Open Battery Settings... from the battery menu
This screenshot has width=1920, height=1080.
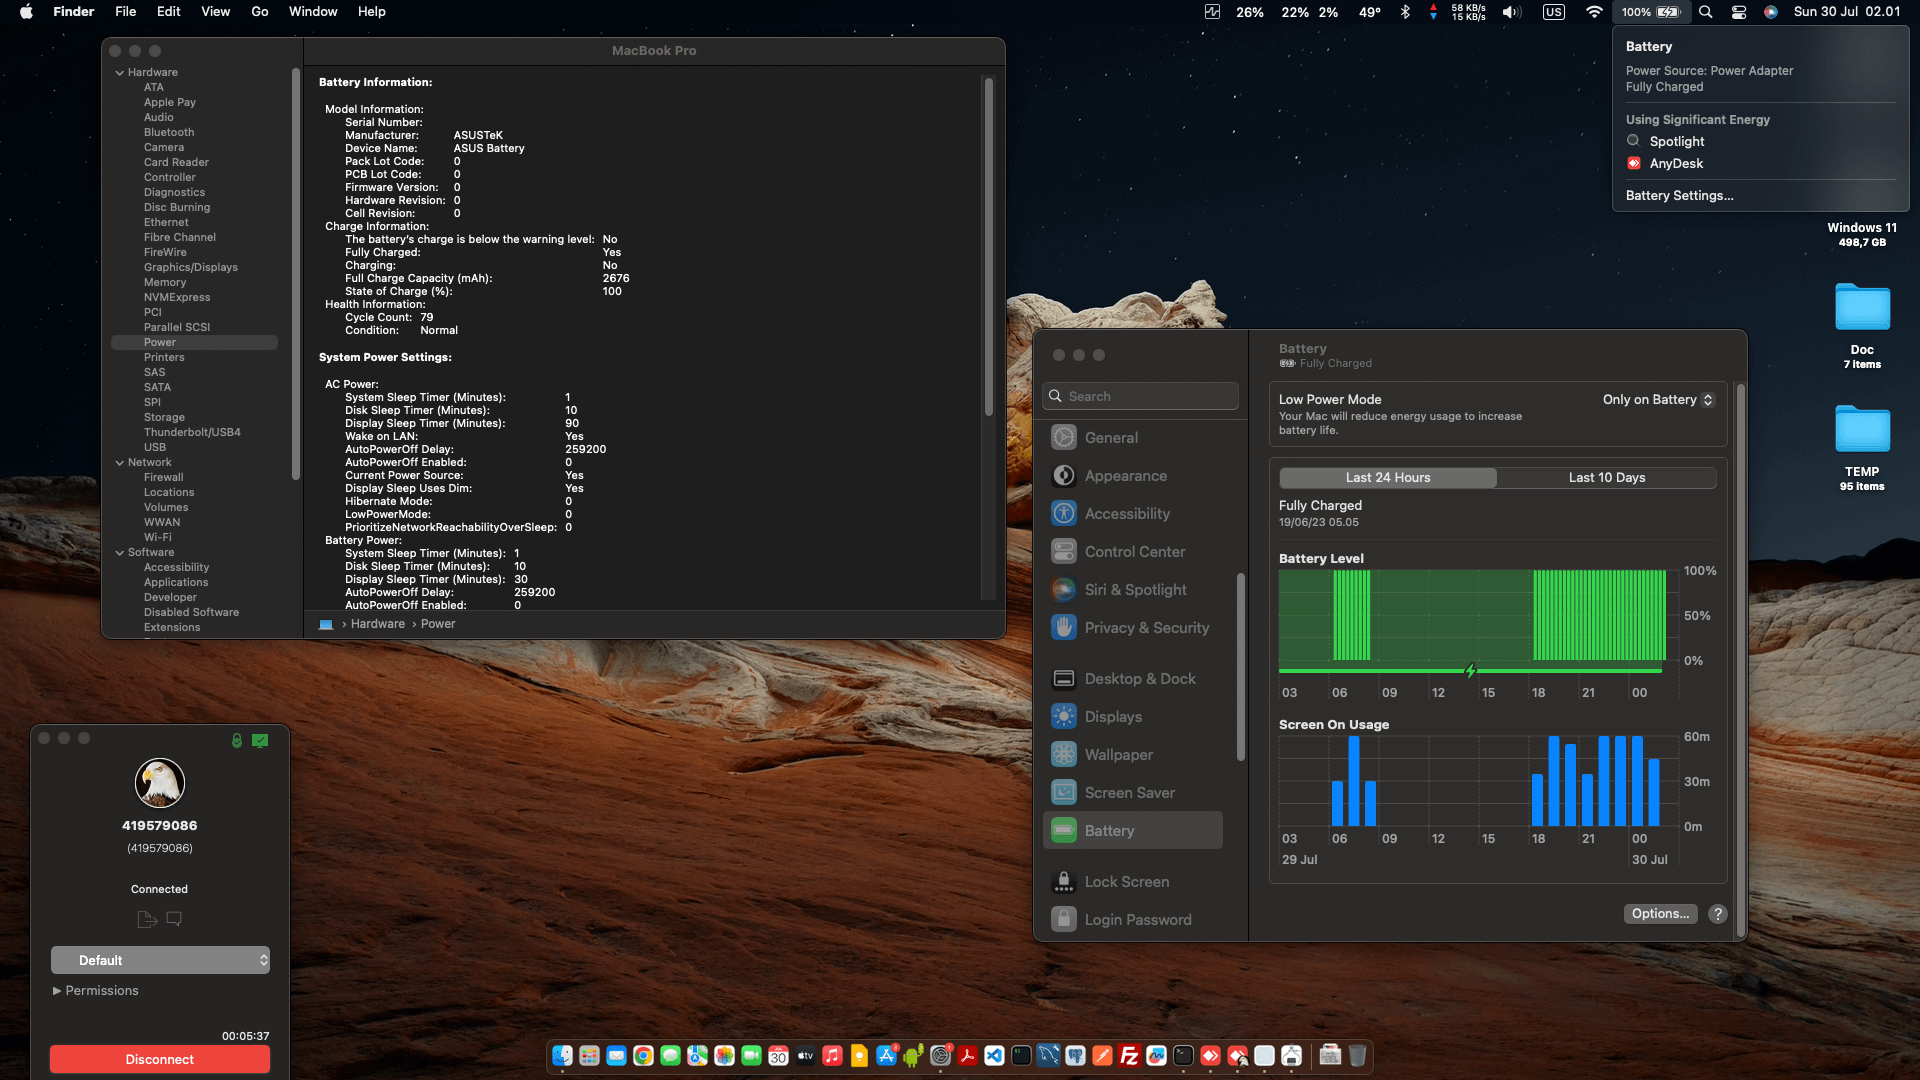tap(1680, 196)
